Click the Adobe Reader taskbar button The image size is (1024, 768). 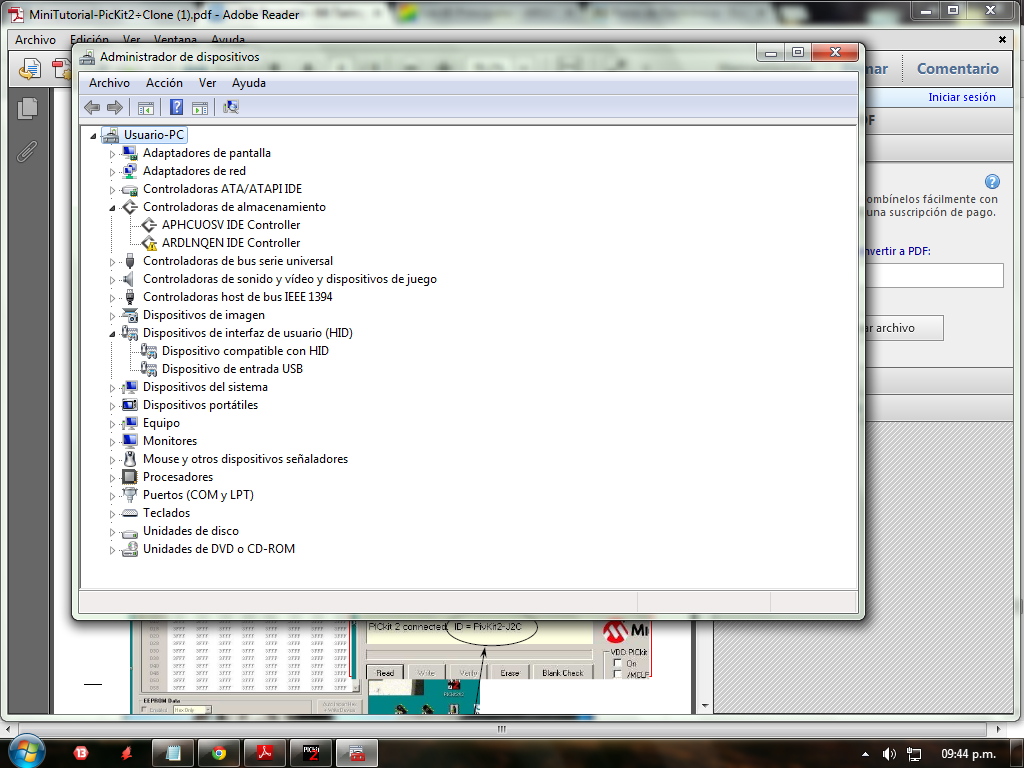tap(264, 754)
